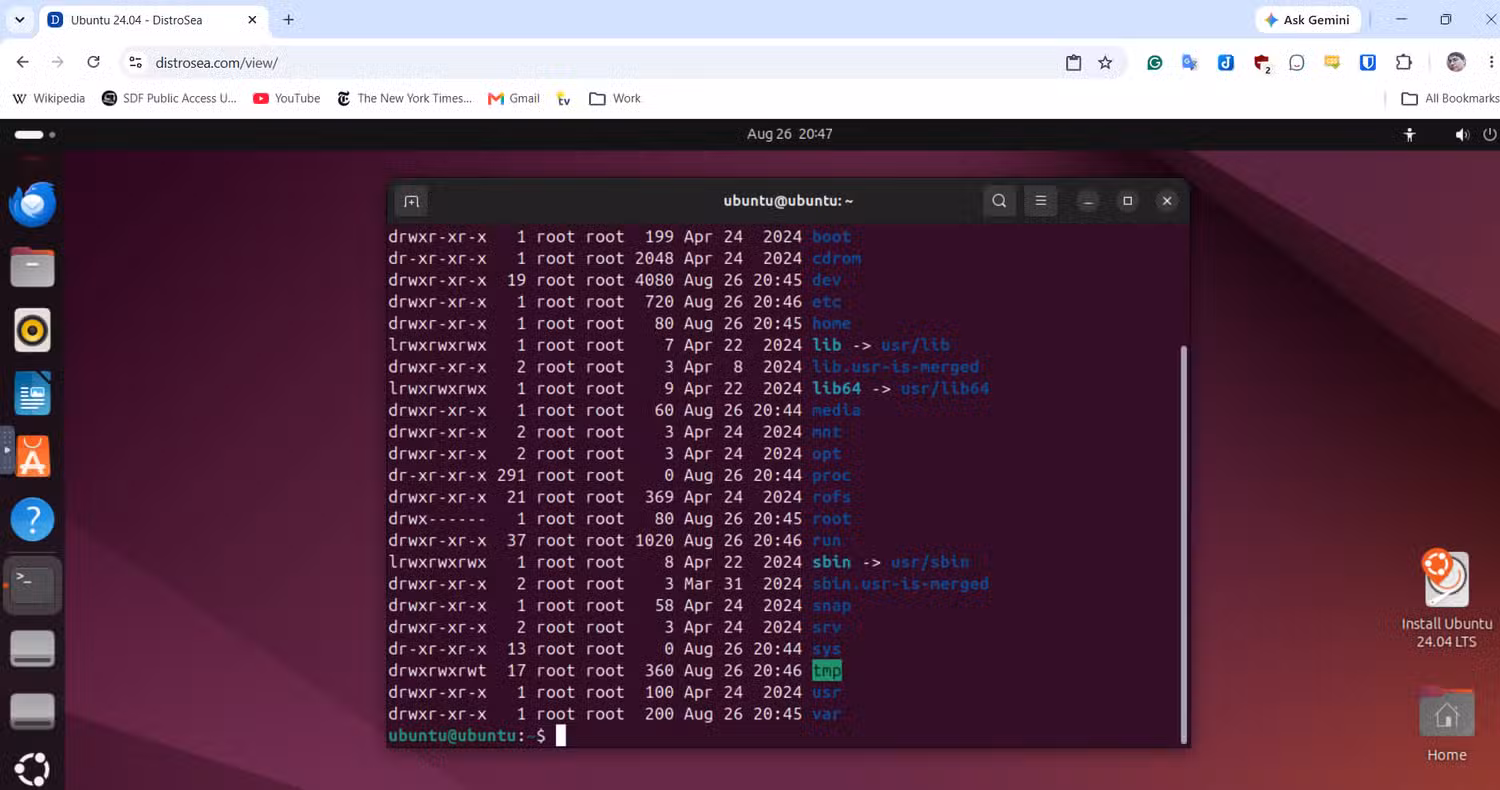The height and width of the screenshot is (790, 1500).
Task: Open the volume and power system menu
Action: (1476, 134)
